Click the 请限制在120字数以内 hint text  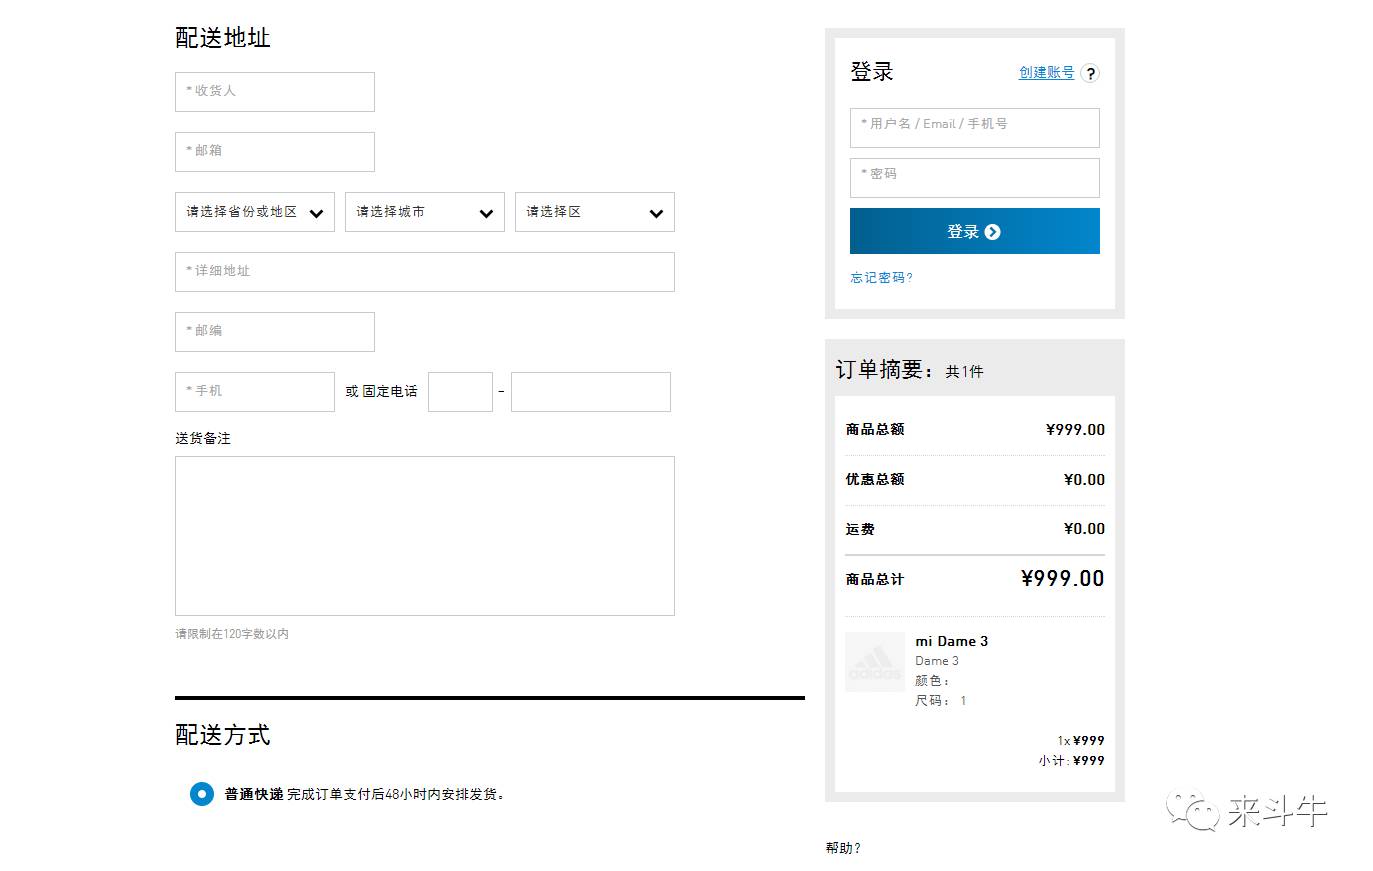pyautogui.click(x=232, y=634)
